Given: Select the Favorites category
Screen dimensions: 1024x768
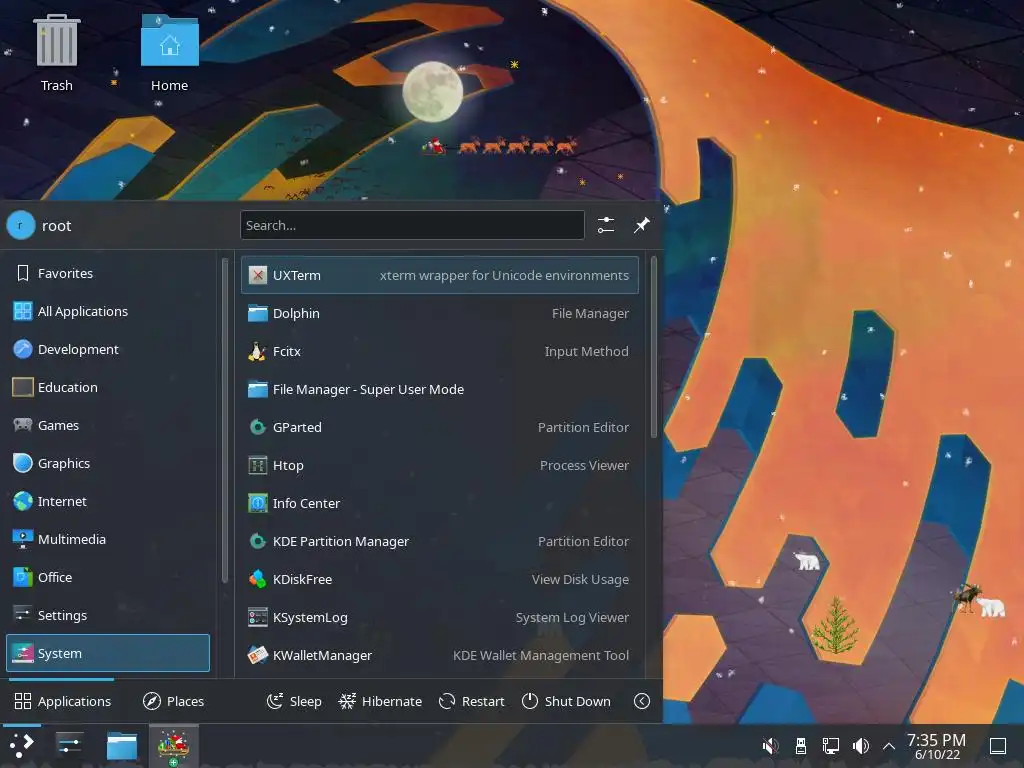Looking at the screenshot, I should pyautogui.click(x=108, y=274).
